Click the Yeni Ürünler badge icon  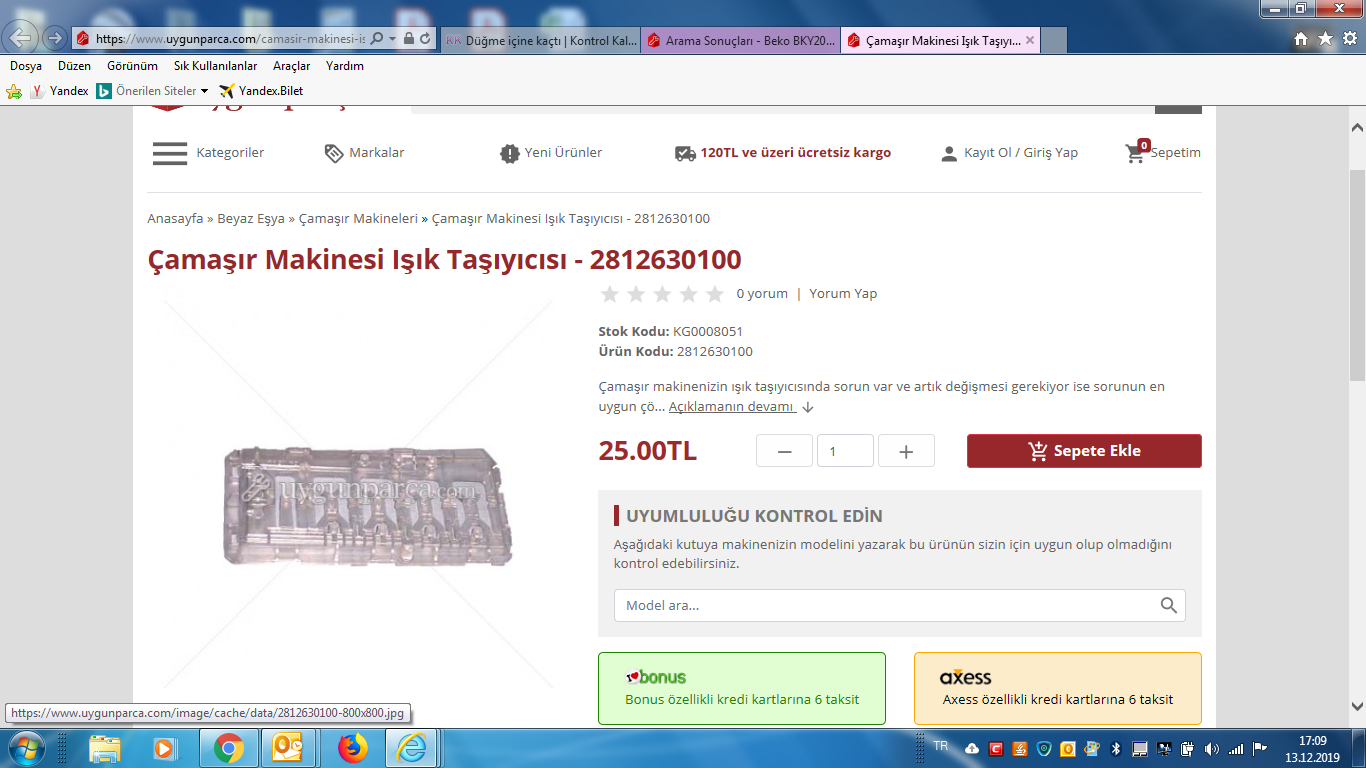pyautogui.click(x=510, y=153)
